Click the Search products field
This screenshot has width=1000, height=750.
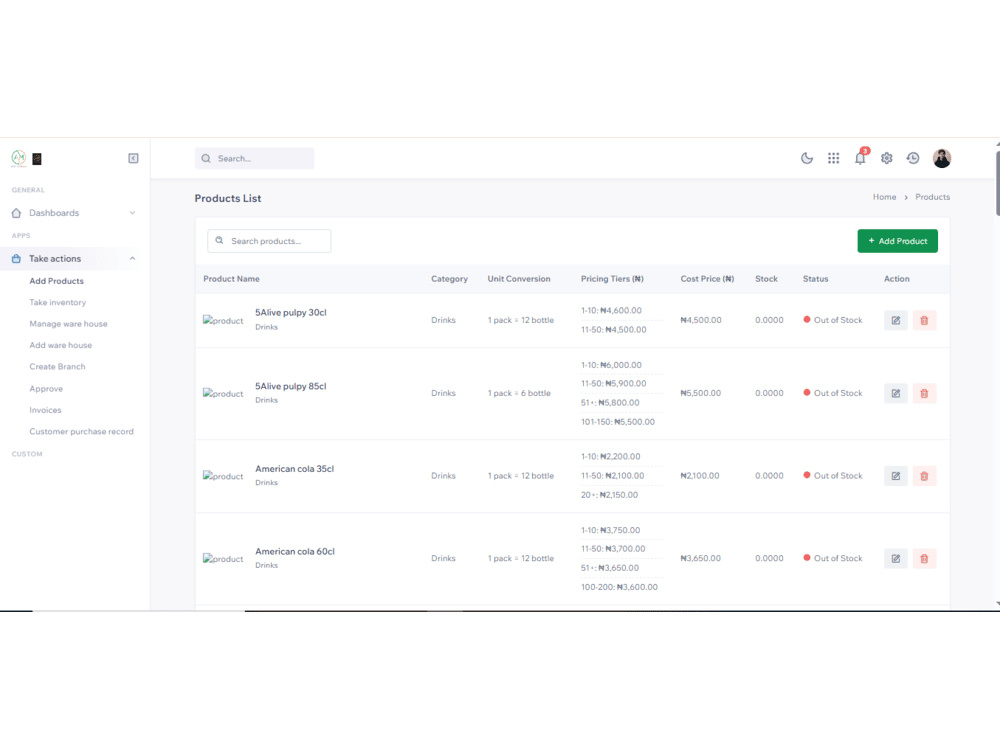[x=269, y=241]
